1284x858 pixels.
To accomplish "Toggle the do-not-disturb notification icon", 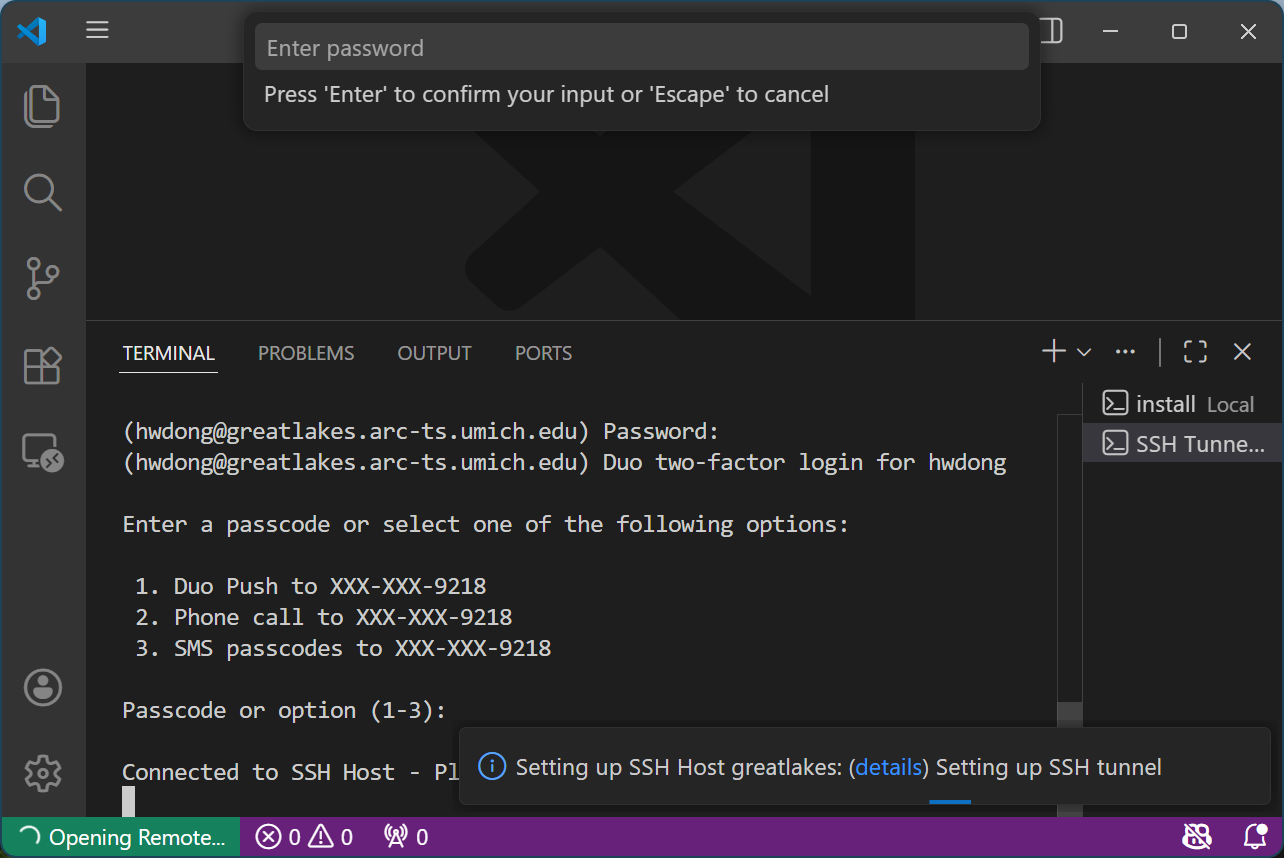I will (x=1197, y=836).
